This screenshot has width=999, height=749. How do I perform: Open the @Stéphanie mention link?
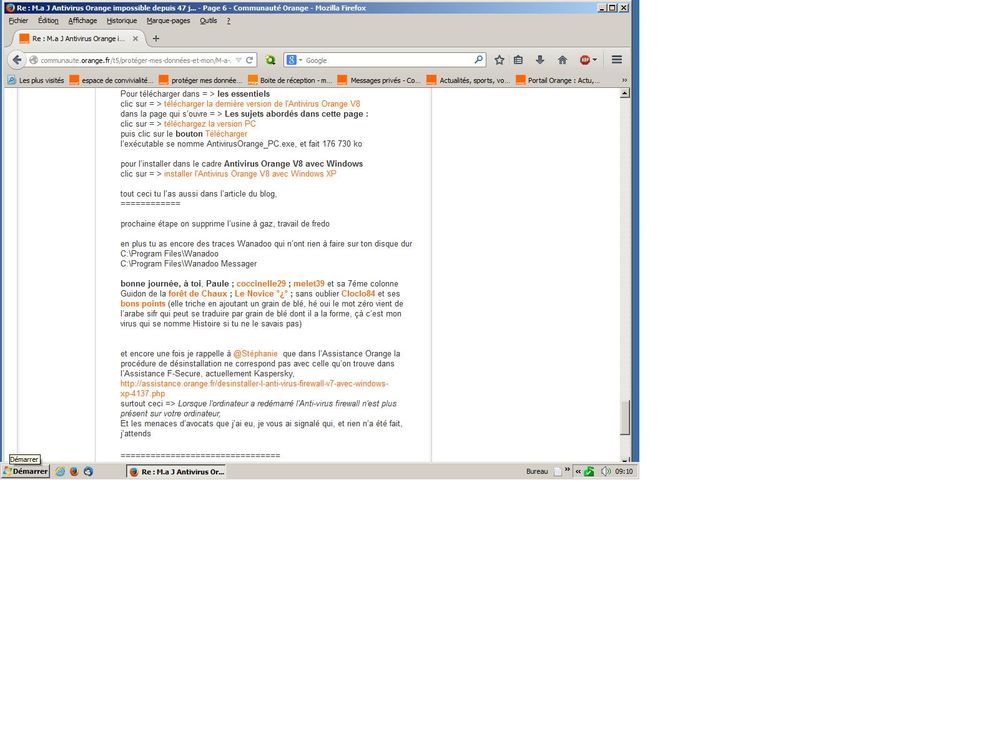point(255,353)
